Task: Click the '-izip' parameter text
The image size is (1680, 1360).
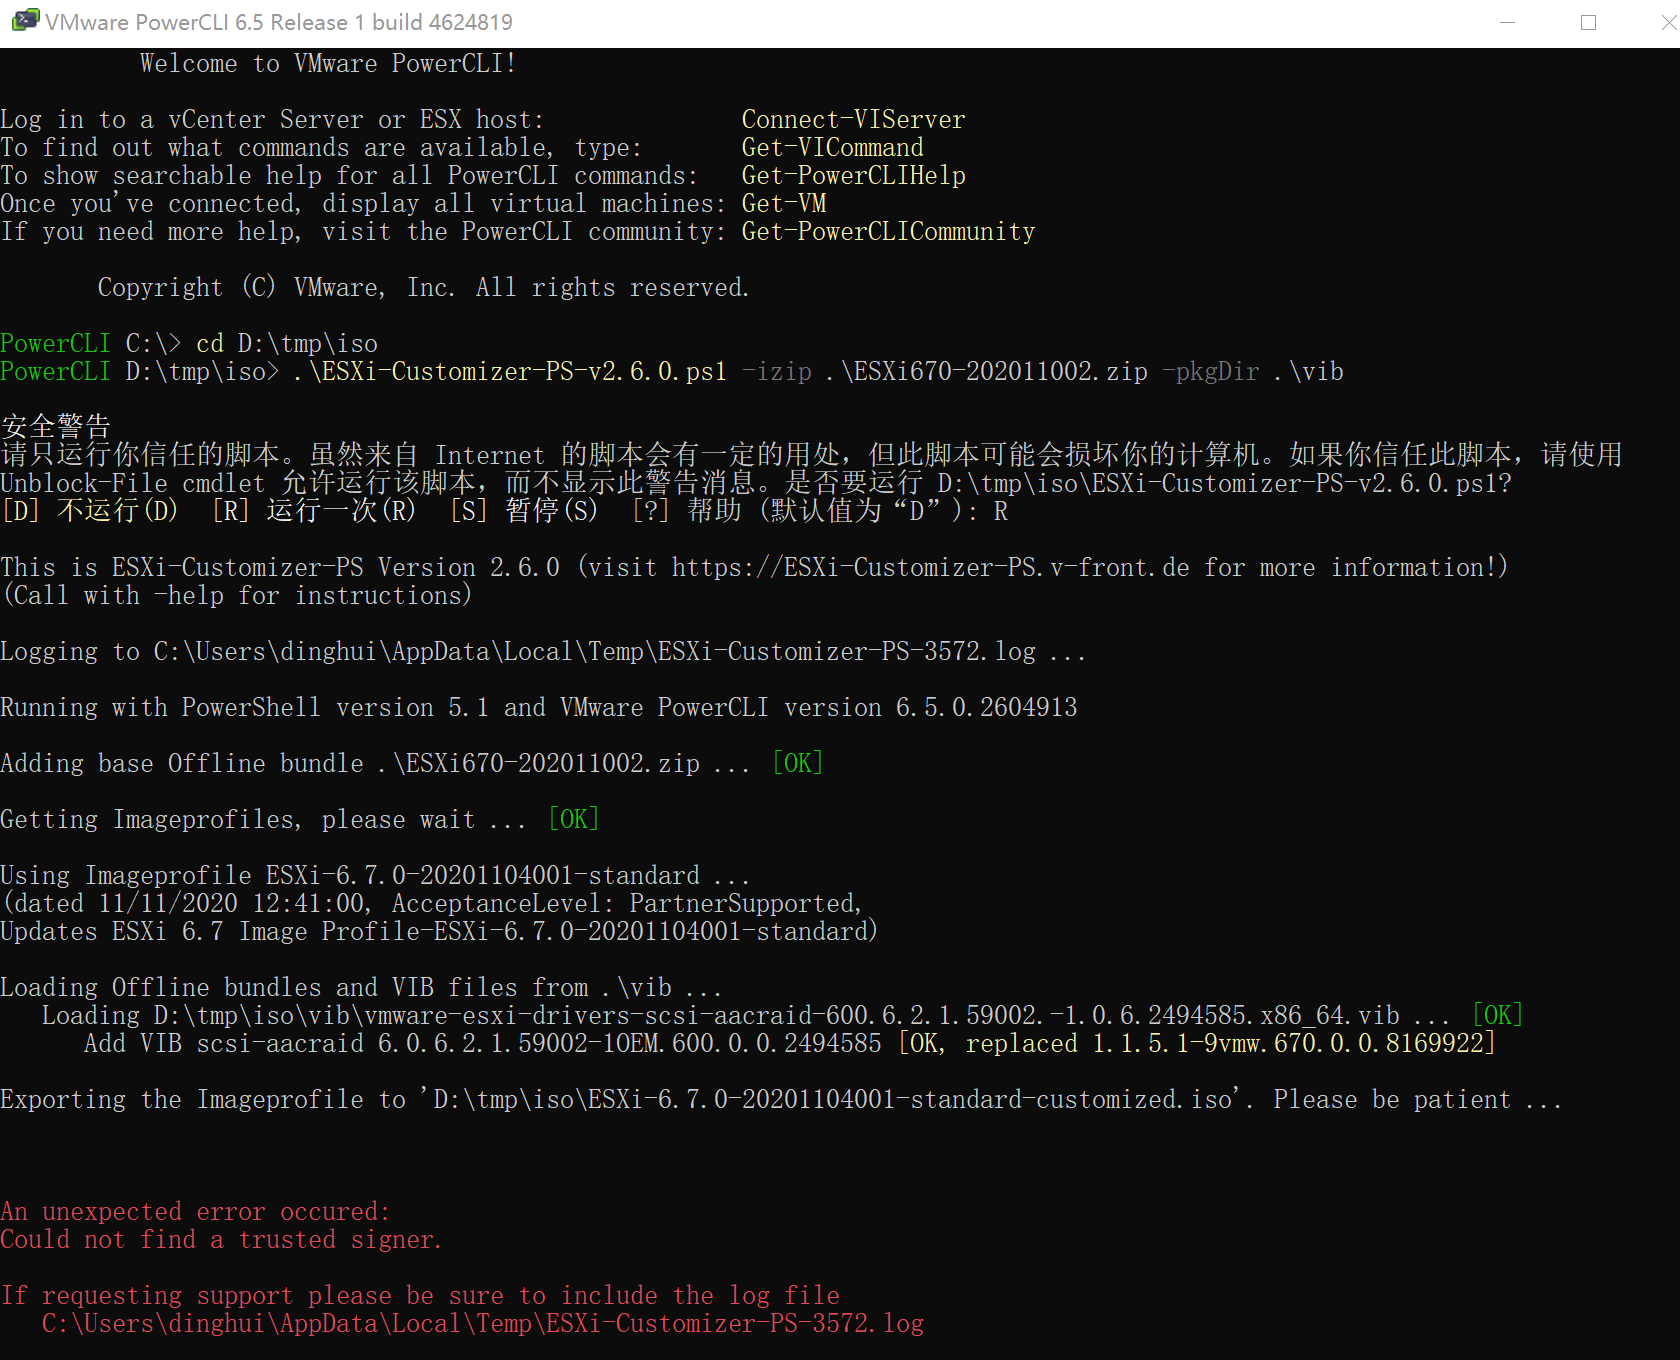Action: tap(776, 371)
